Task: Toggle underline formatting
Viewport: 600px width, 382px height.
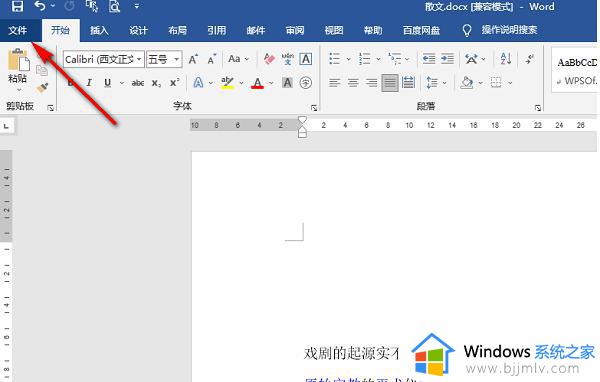Action: pos(108,82)
